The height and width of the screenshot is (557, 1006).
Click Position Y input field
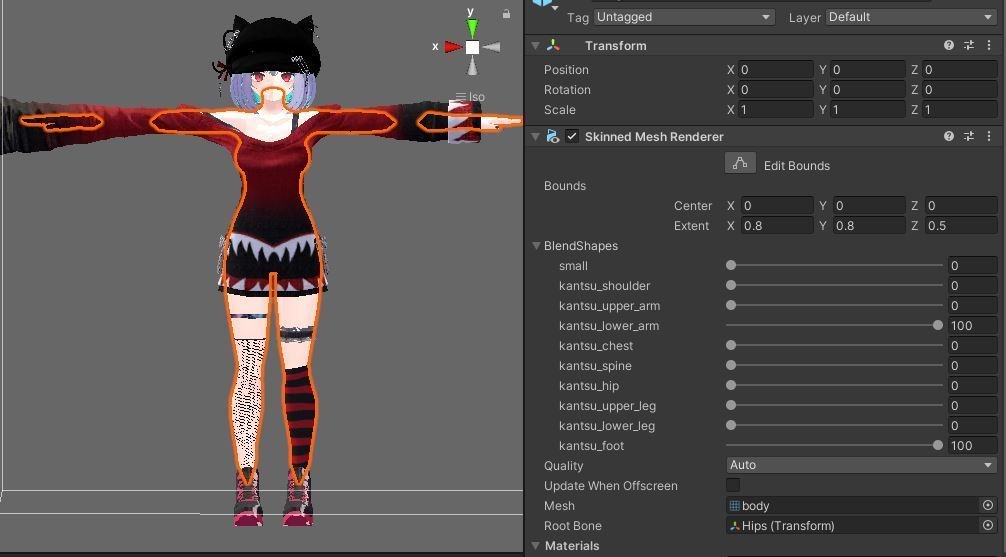[x=867, y=69]
